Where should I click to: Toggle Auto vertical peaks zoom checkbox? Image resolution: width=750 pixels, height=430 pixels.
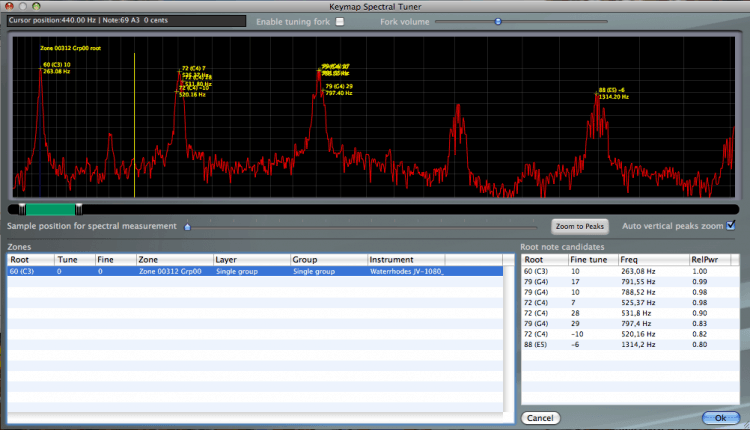click(x=730, y=225)
